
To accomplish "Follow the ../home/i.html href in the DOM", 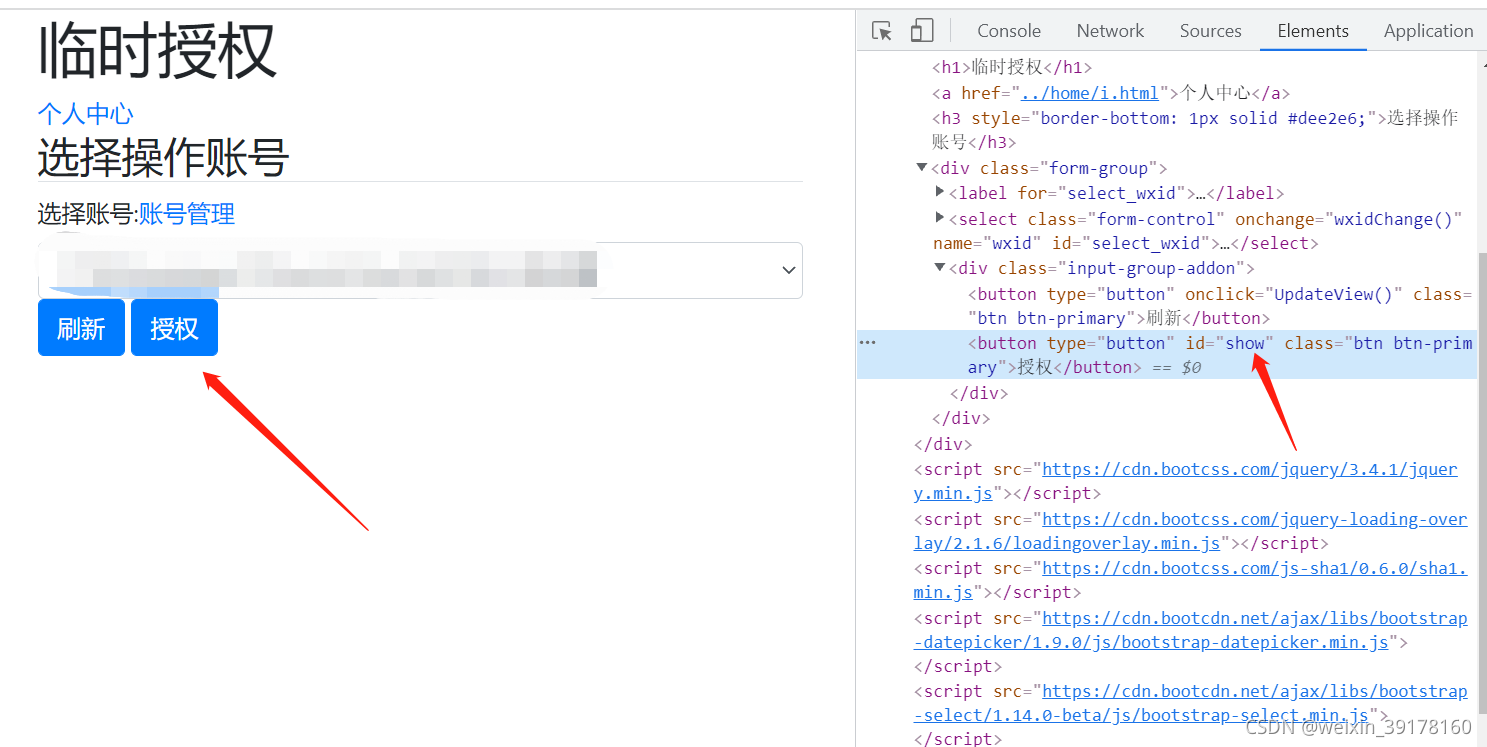I will pyautogui.click(x=1089, y=93).
